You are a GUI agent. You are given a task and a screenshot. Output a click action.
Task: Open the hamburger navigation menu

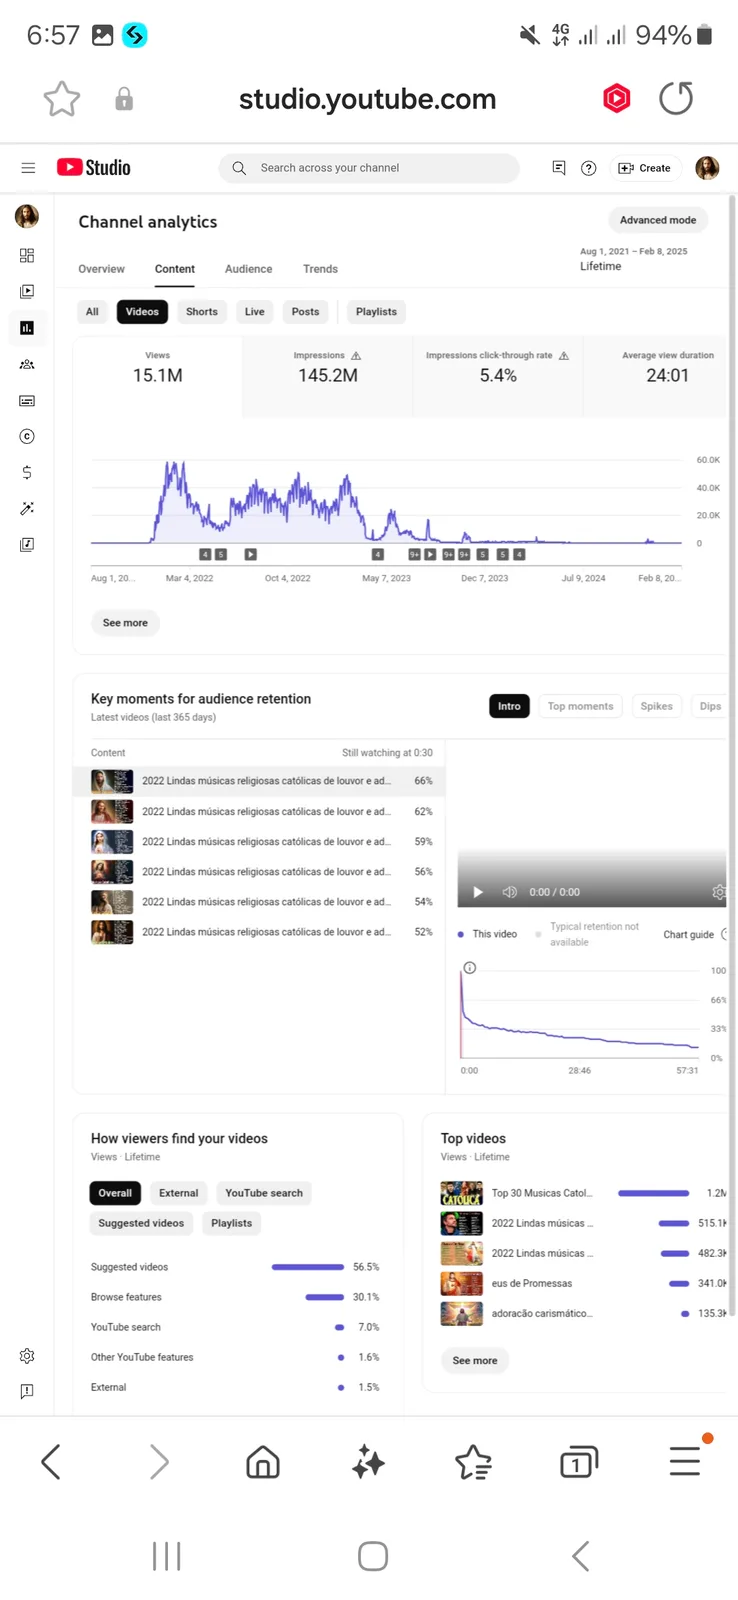(28, 168)
